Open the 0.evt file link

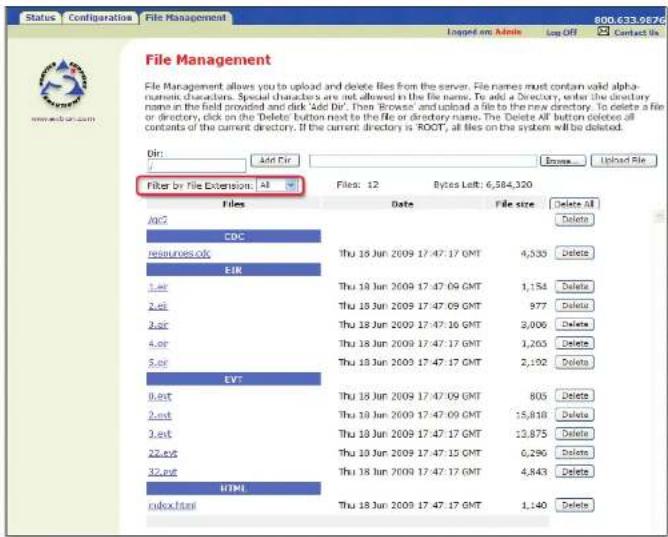(x=160, y=396)
